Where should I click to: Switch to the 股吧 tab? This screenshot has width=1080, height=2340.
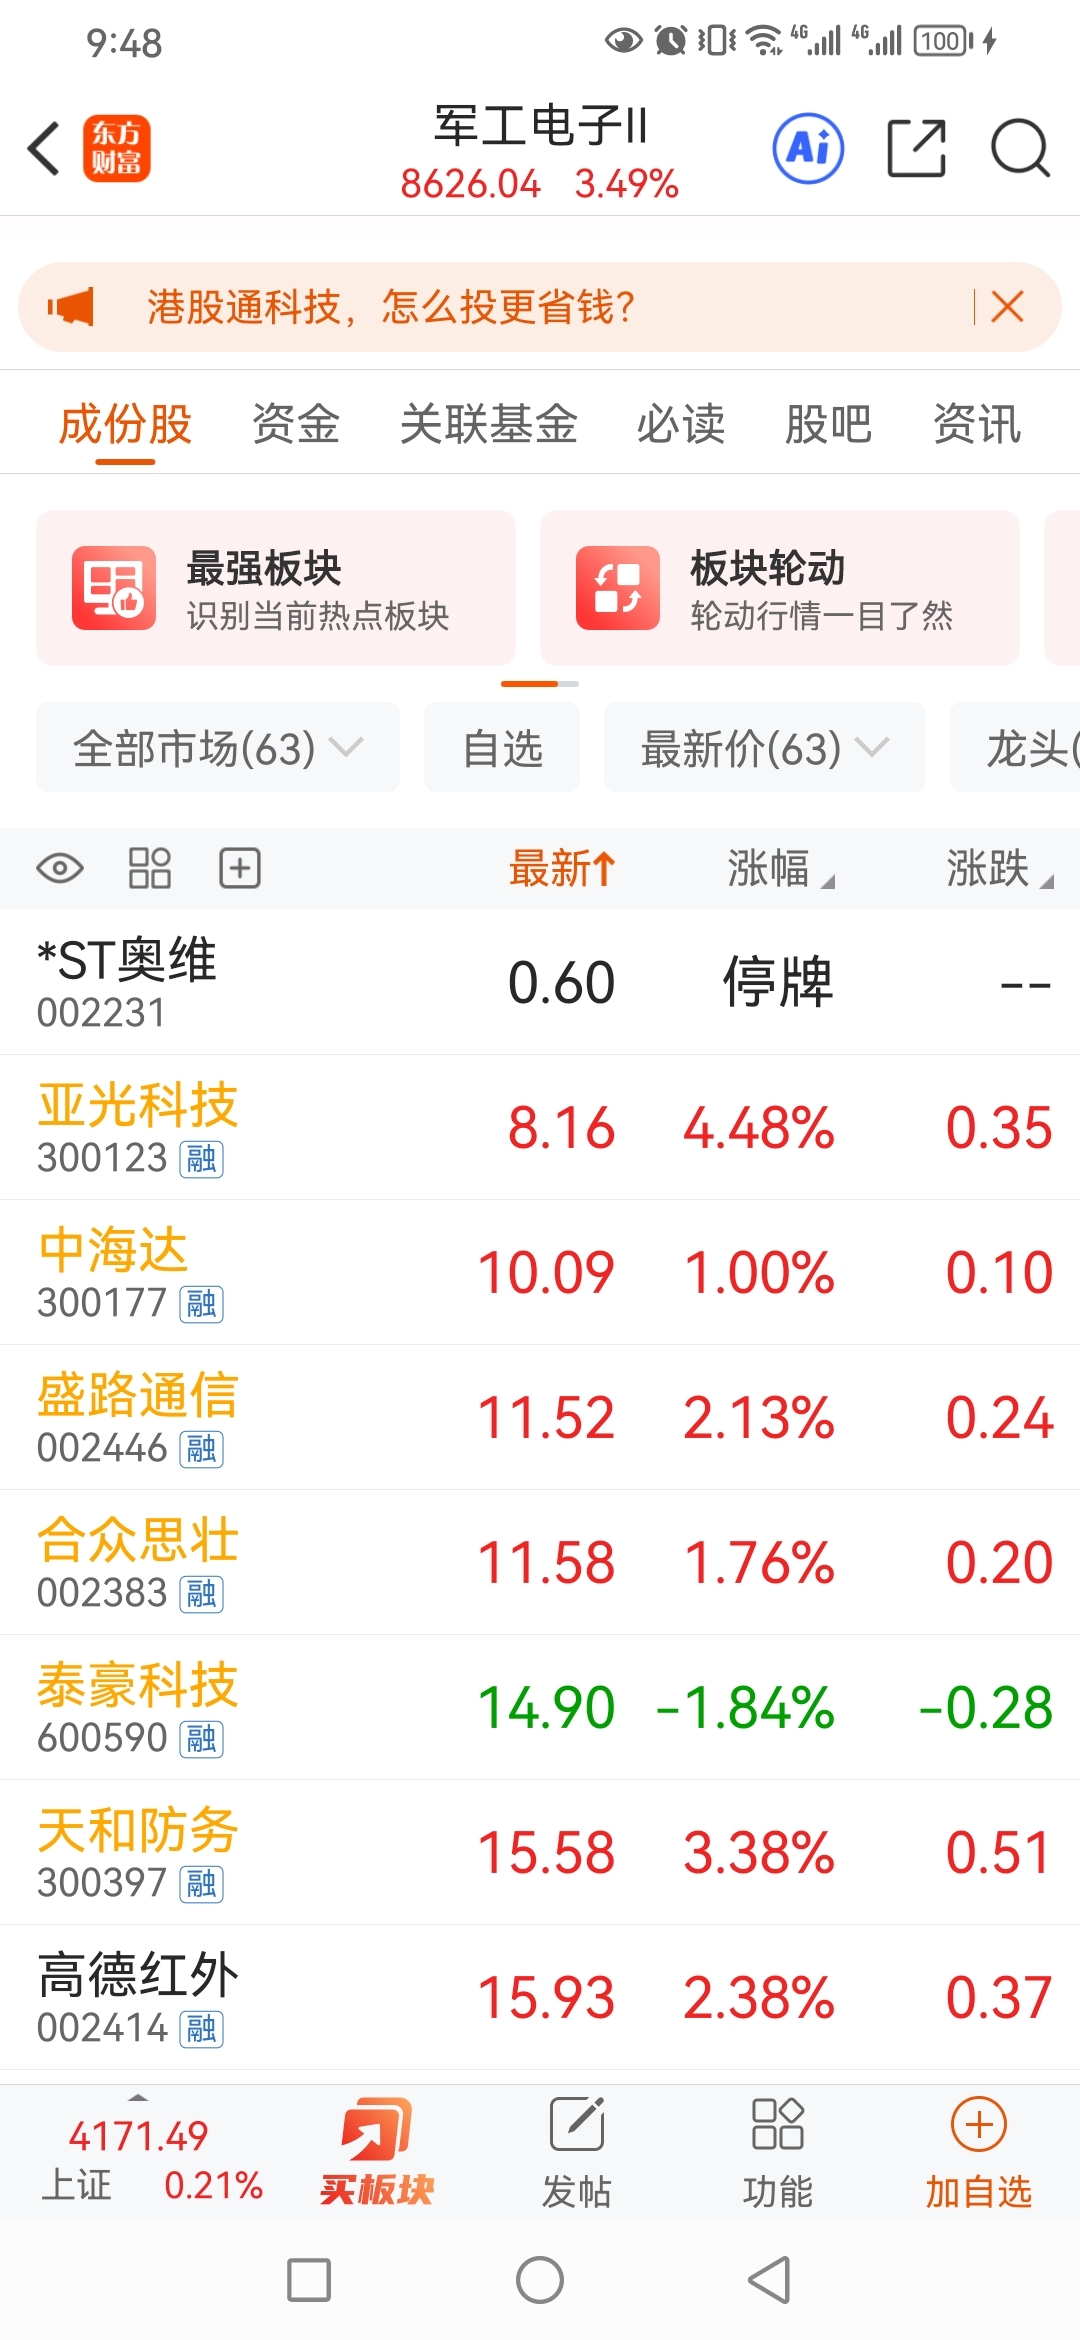coord(829,424)
